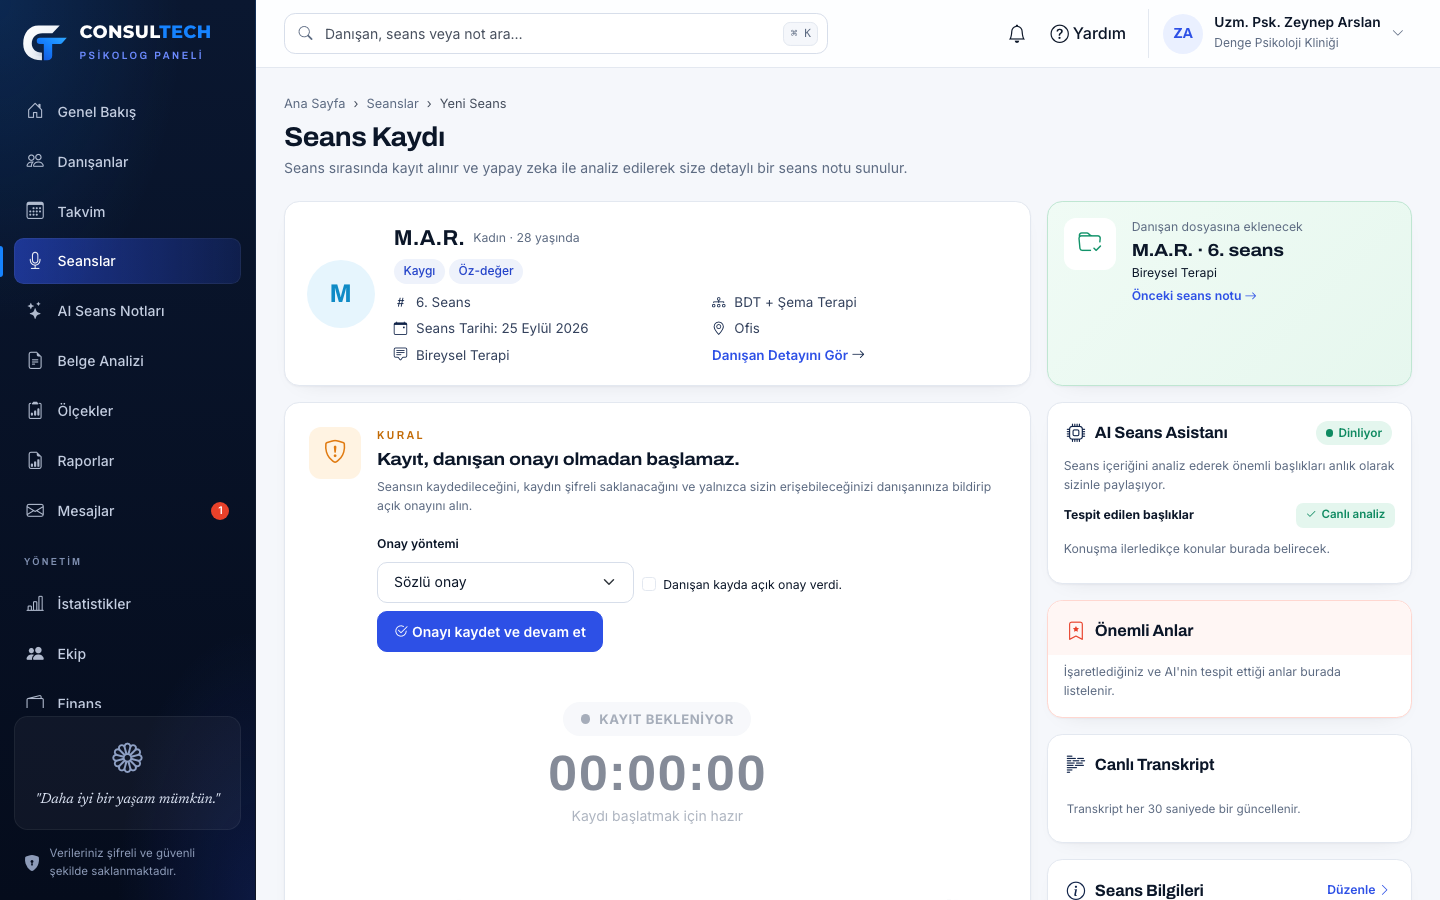The image size is (1440, 900).
Task: Focus the search field 'Danışan, seans veya not ara'
Action: pyautogui.click(x=556, y=34)
